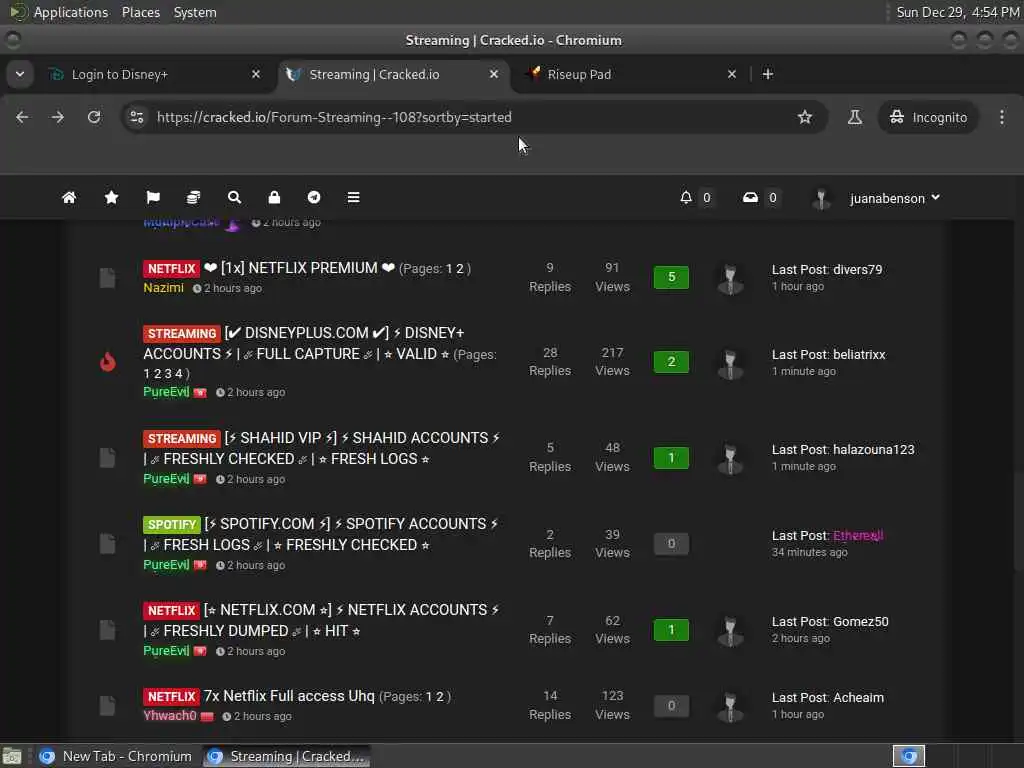Open forum search magnifier icon

coord(234,197)
